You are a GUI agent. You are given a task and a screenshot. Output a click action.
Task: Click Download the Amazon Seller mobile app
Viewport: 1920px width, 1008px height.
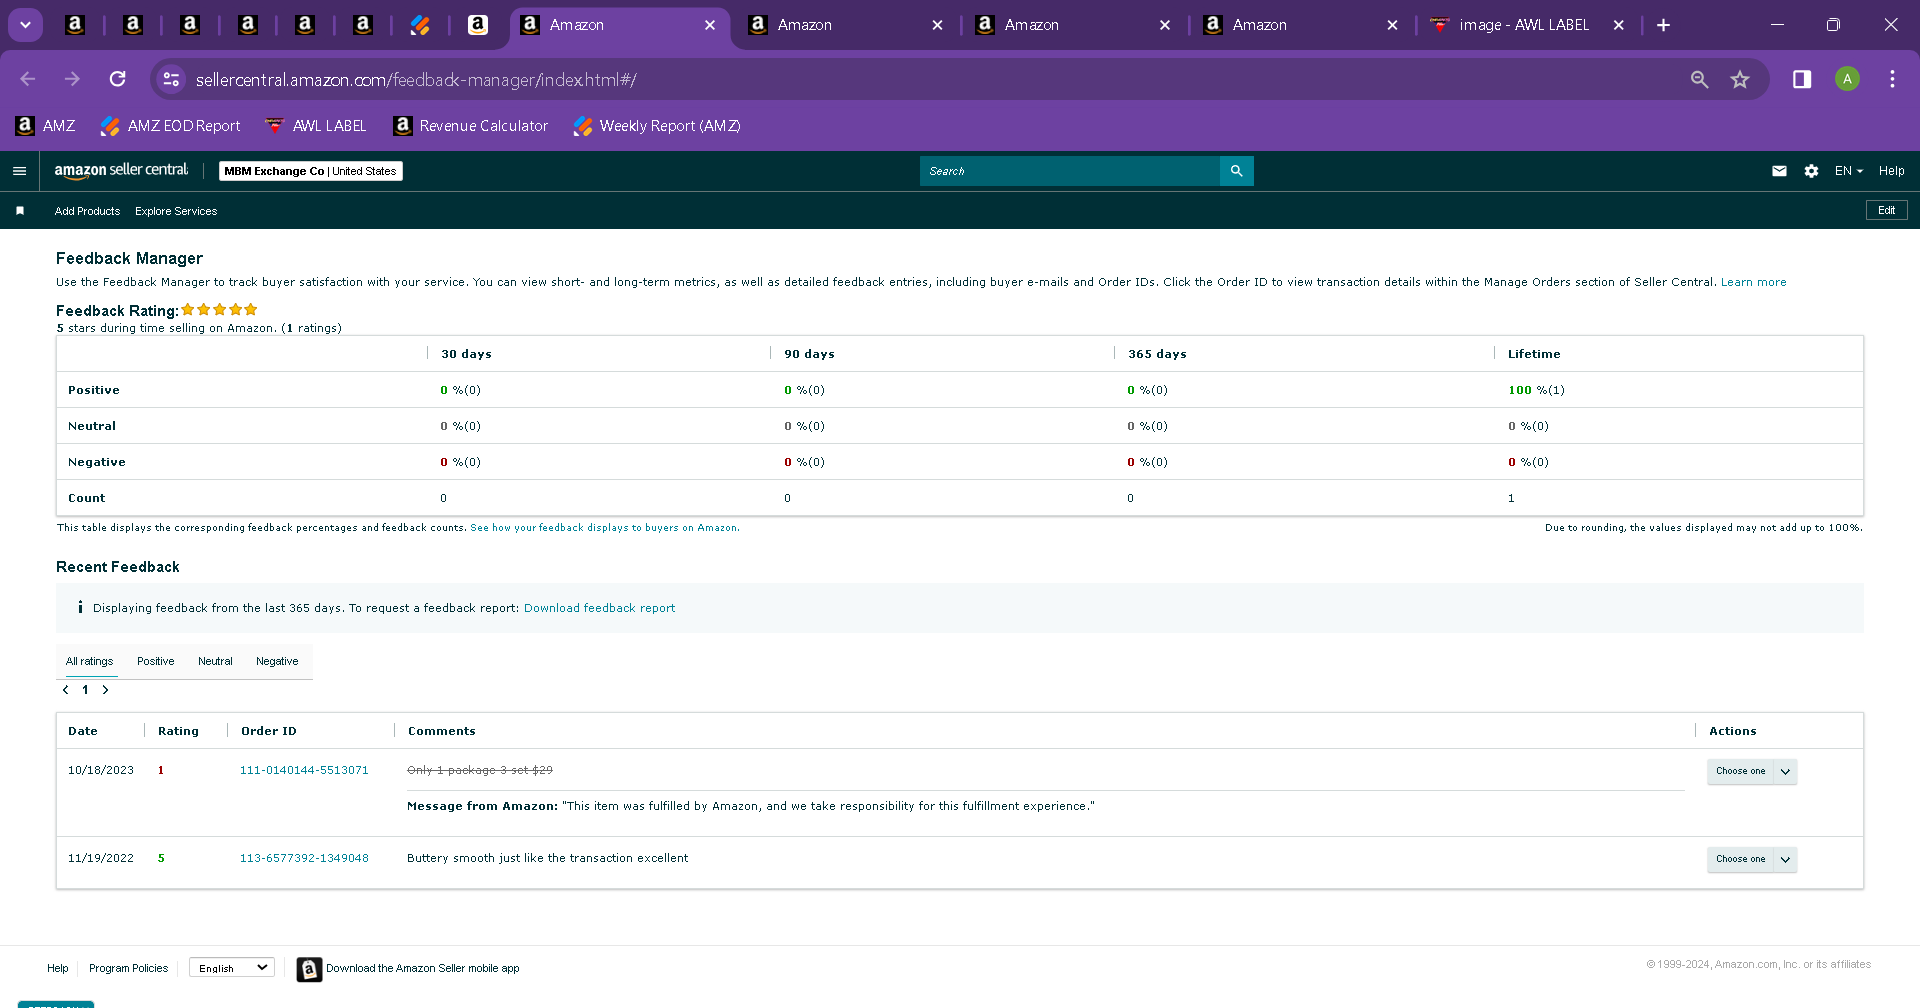point(422,968)
